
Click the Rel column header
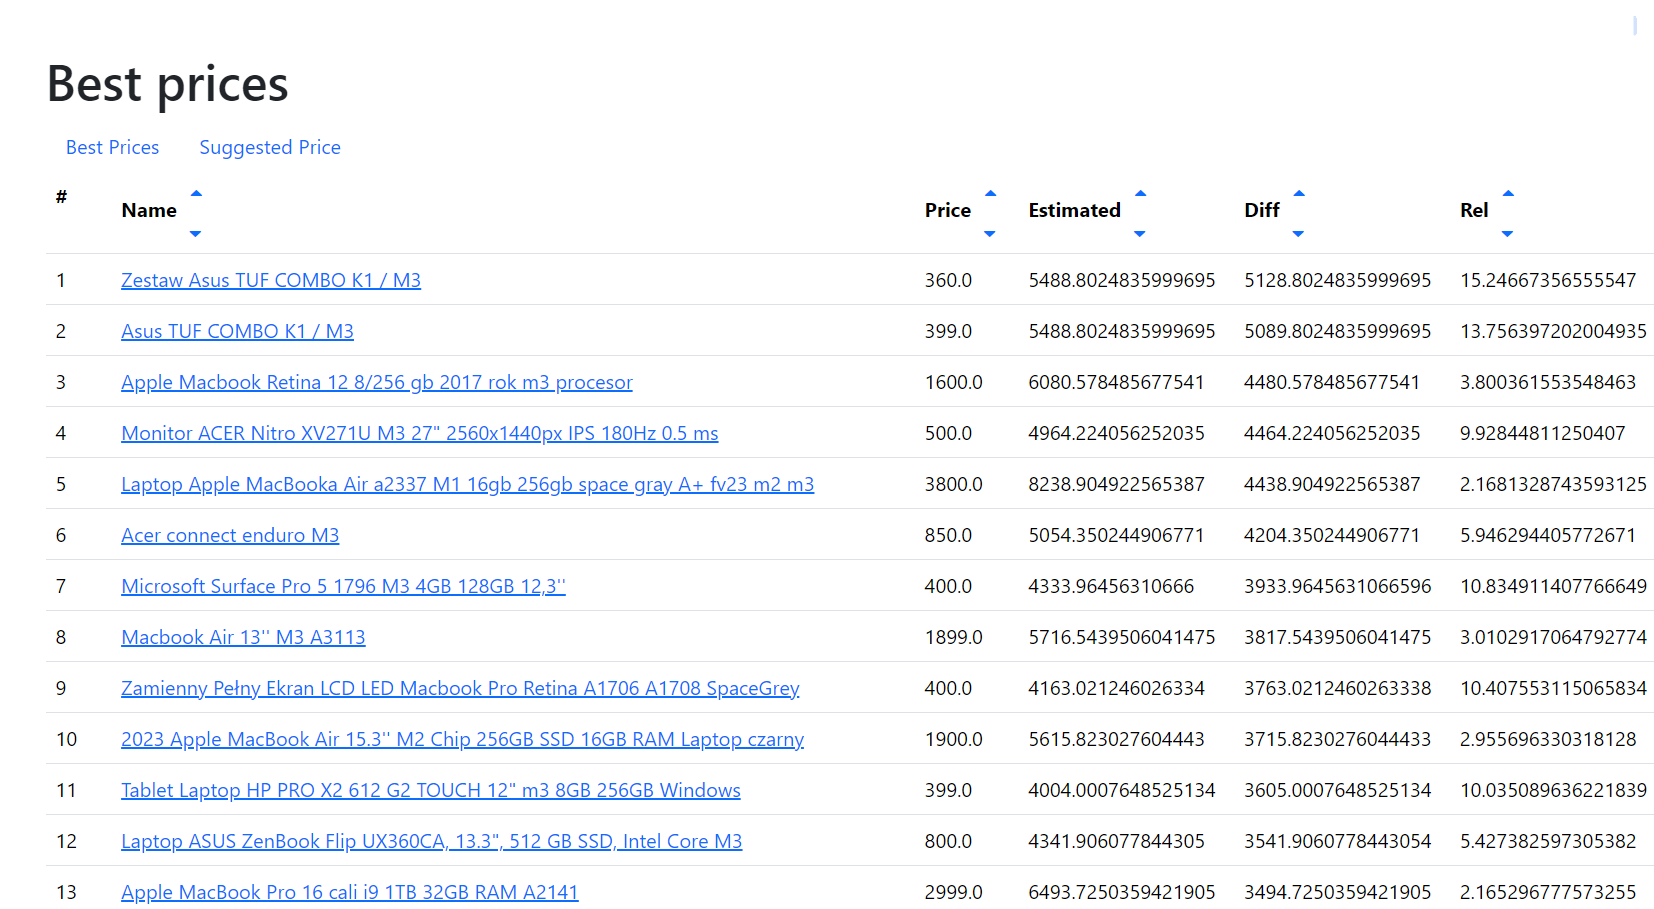coord(1474,210)
